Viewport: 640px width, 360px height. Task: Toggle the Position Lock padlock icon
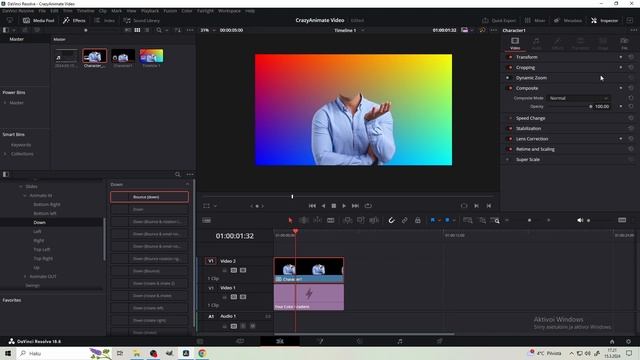418,220
